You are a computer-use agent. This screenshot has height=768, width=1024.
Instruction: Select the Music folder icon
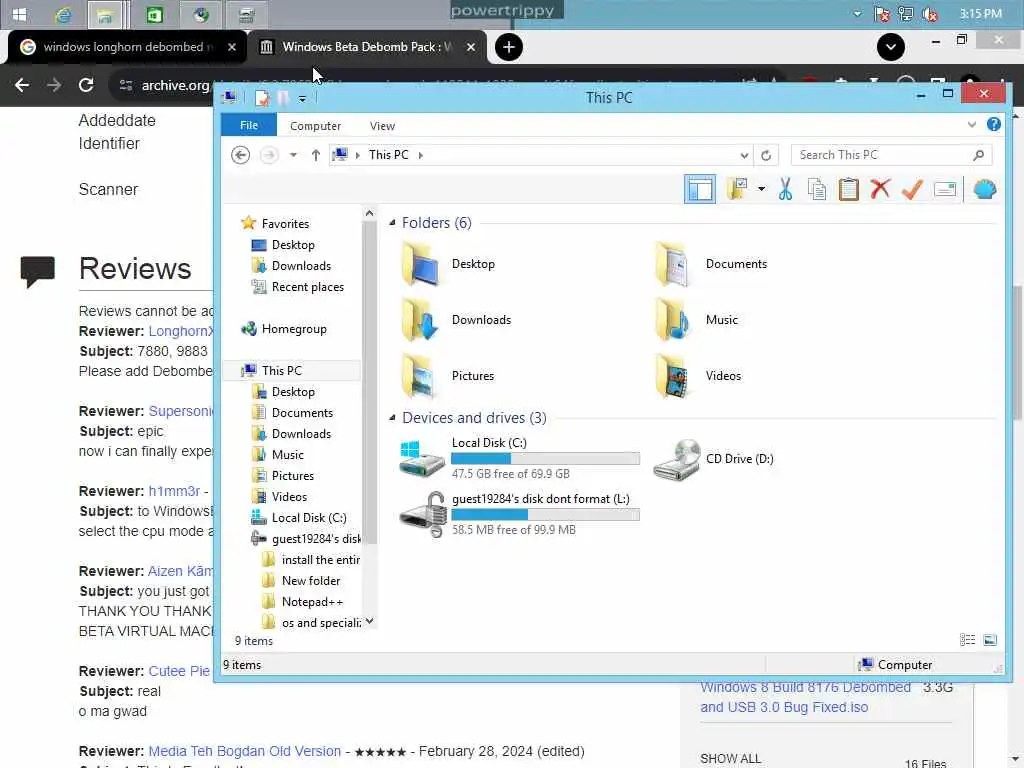tap(673, 319)
